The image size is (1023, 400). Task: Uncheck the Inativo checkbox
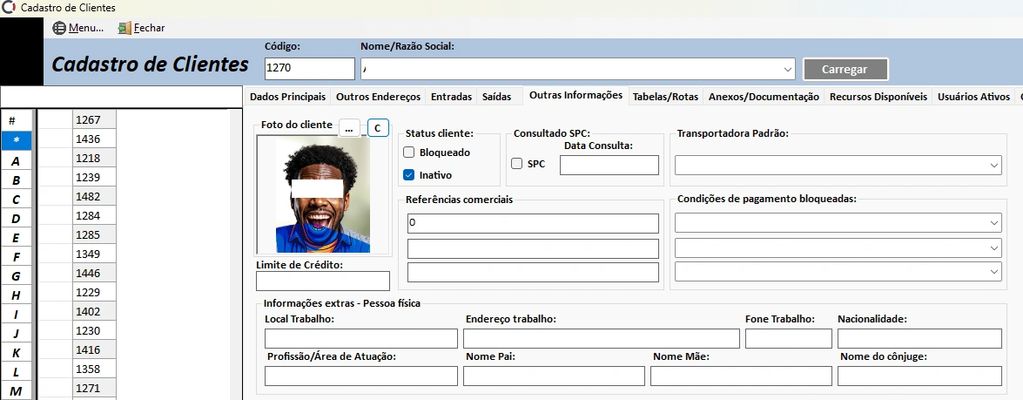pos(409,175)
